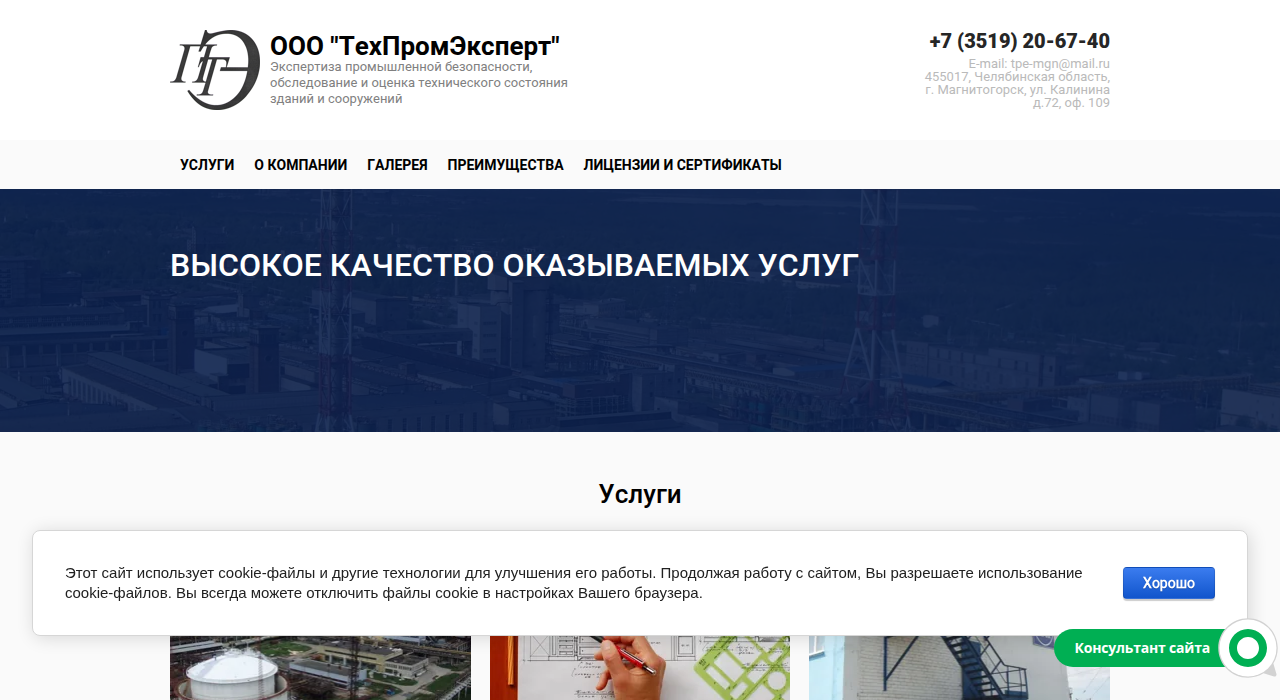
Task: Call phone number +7 (3519) 20-67-40
Action: pos(1019,41)
